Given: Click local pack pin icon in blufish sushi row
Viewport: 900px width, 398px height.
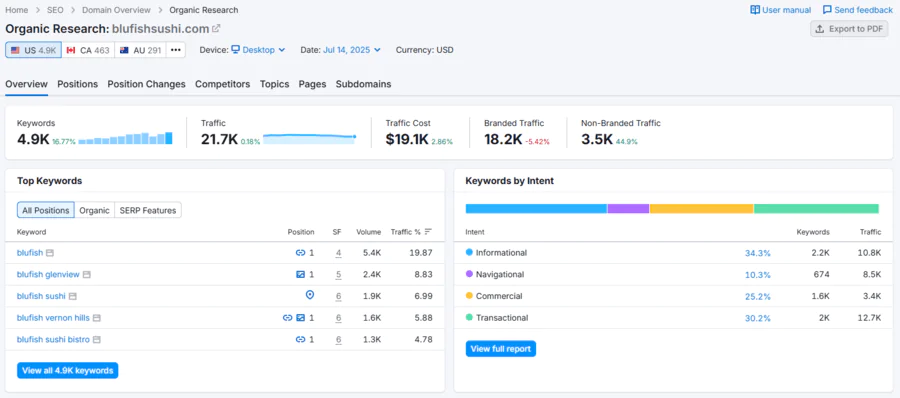Looking at the screenshot, I should (x=310, y=295).
